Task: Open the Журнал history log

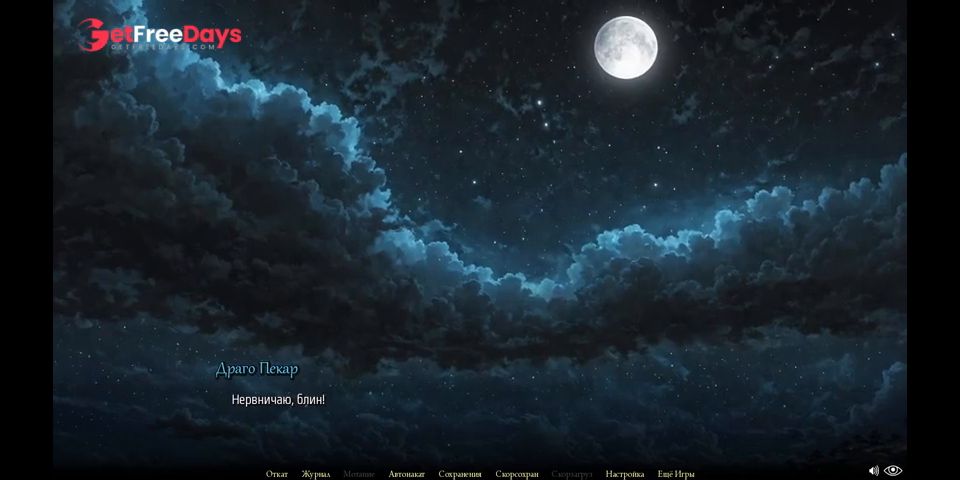Action: (x=316, y=474)
